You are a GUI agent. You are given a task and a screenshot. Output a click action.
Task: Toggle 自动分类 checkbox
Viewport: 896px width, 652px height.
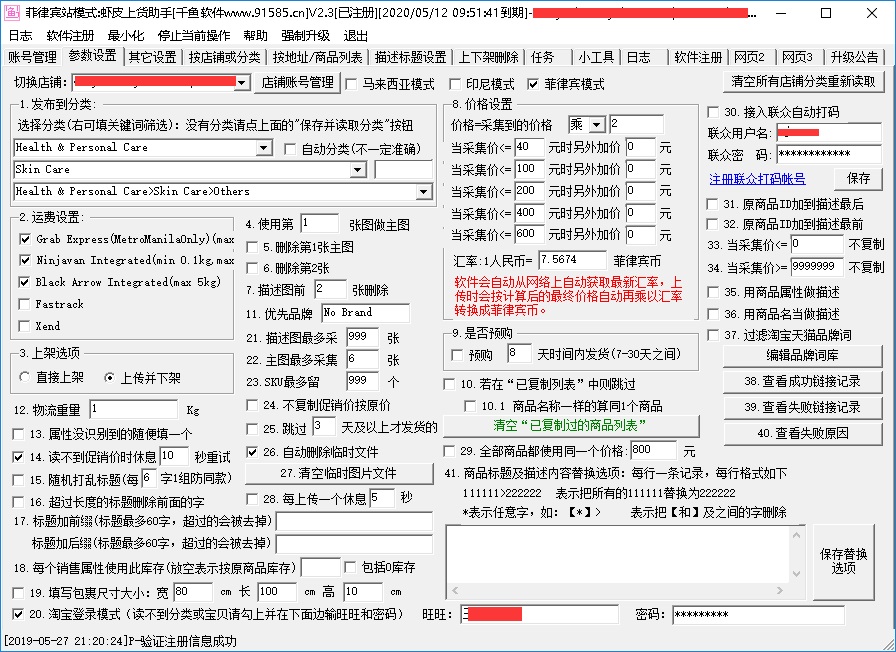pyautogui.click(x=290, y=149)
